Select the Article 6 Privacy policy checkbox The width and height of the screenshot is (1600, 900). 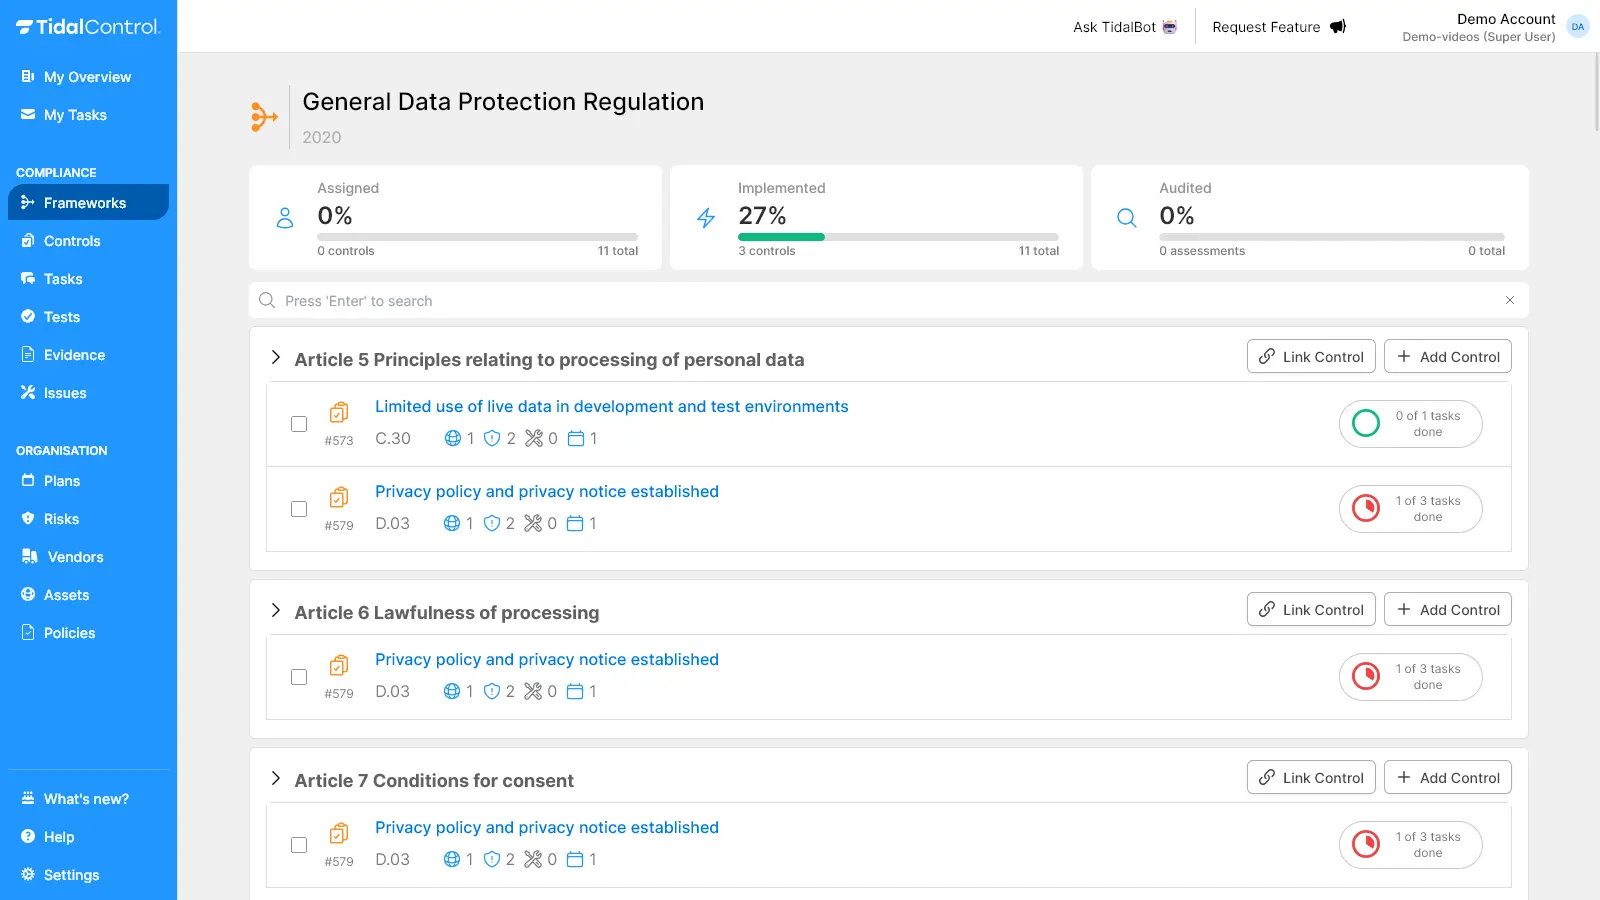(299, 677)
